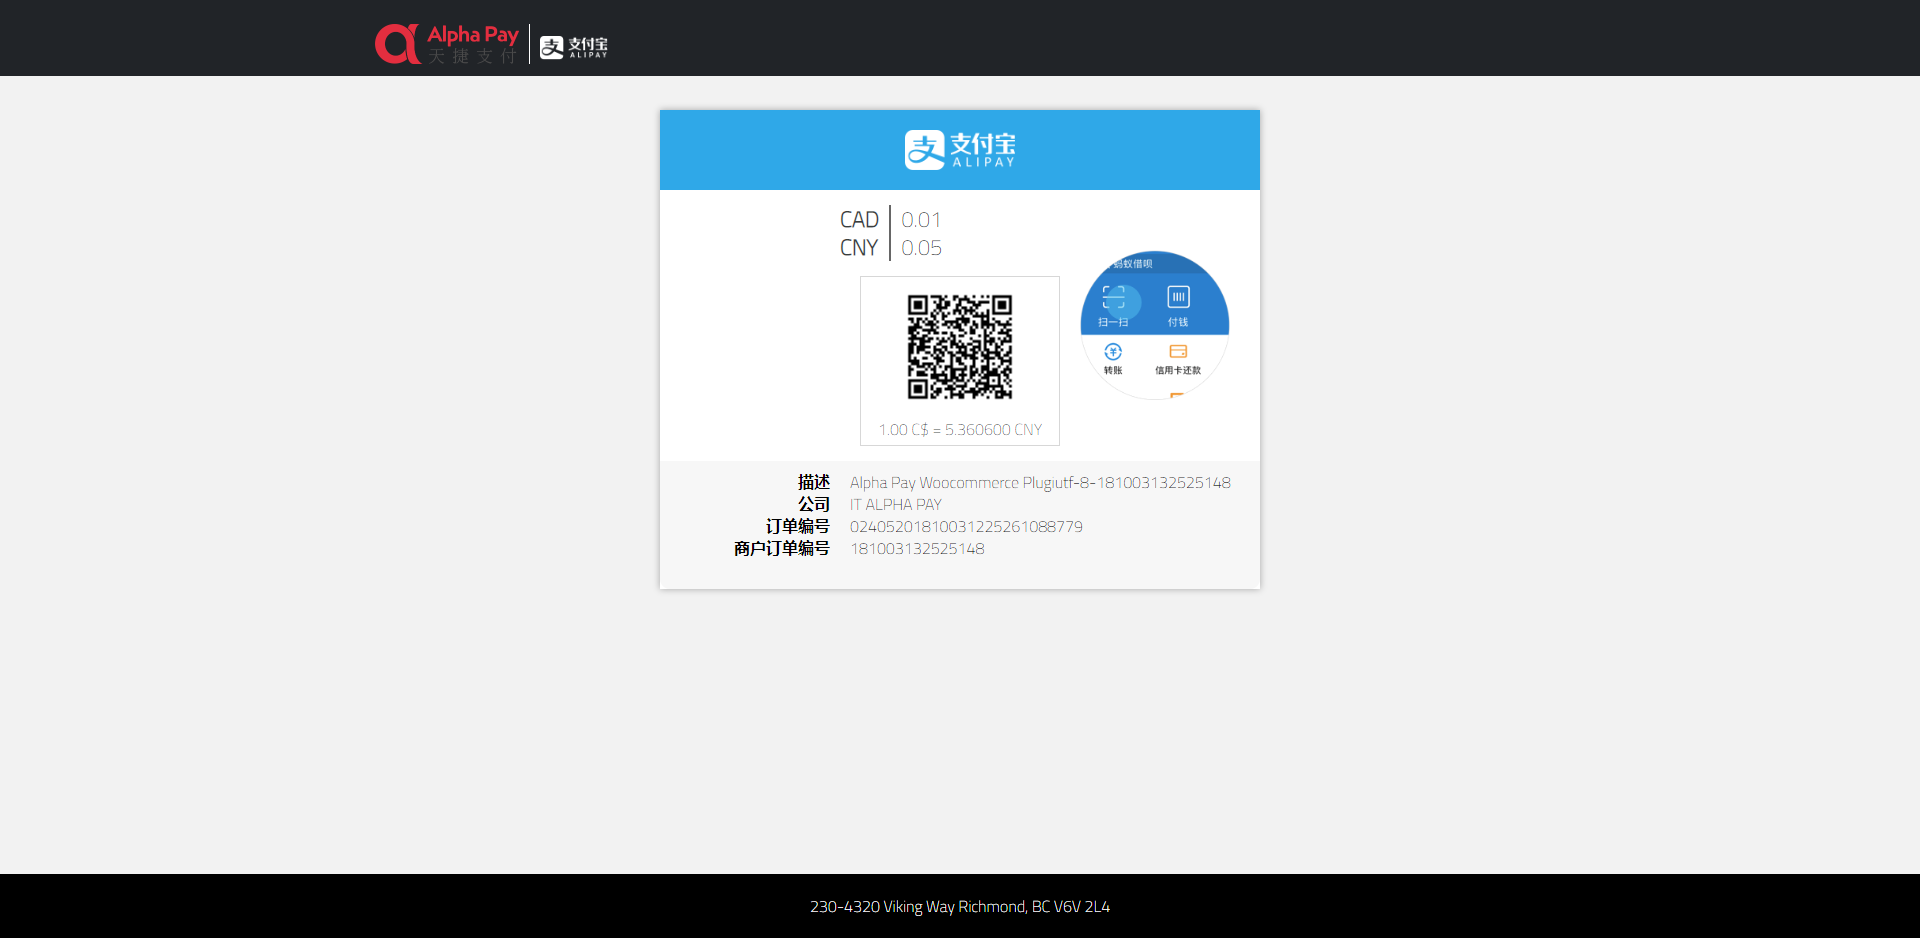Click the payment QR code
The height and width of the screenshot is (938, 1920).
pos(960,347)
